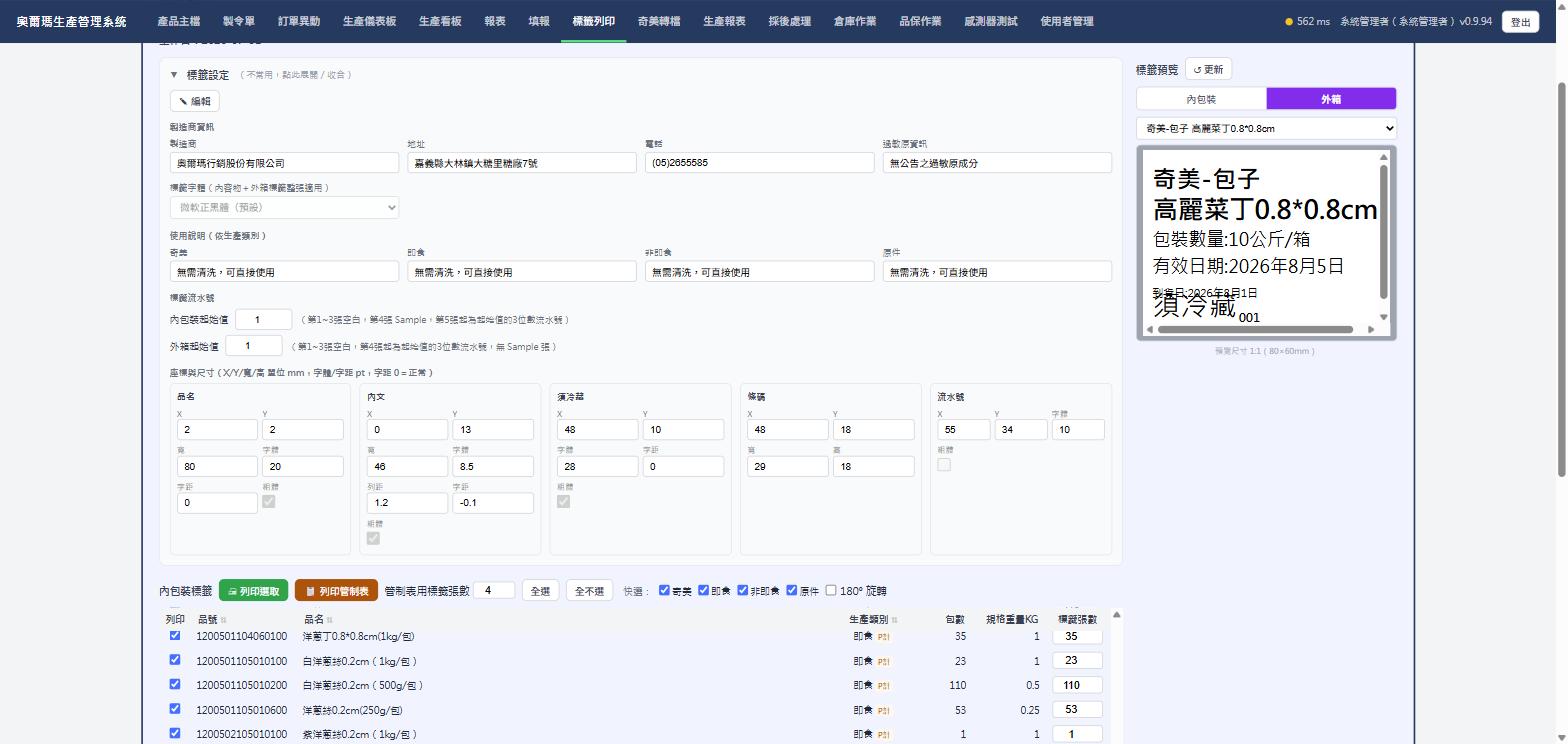The width and height of the screenshot is (1568, 744).
Task: Uncheck print box for row 1200501105010200
Action: pos(175,684)
